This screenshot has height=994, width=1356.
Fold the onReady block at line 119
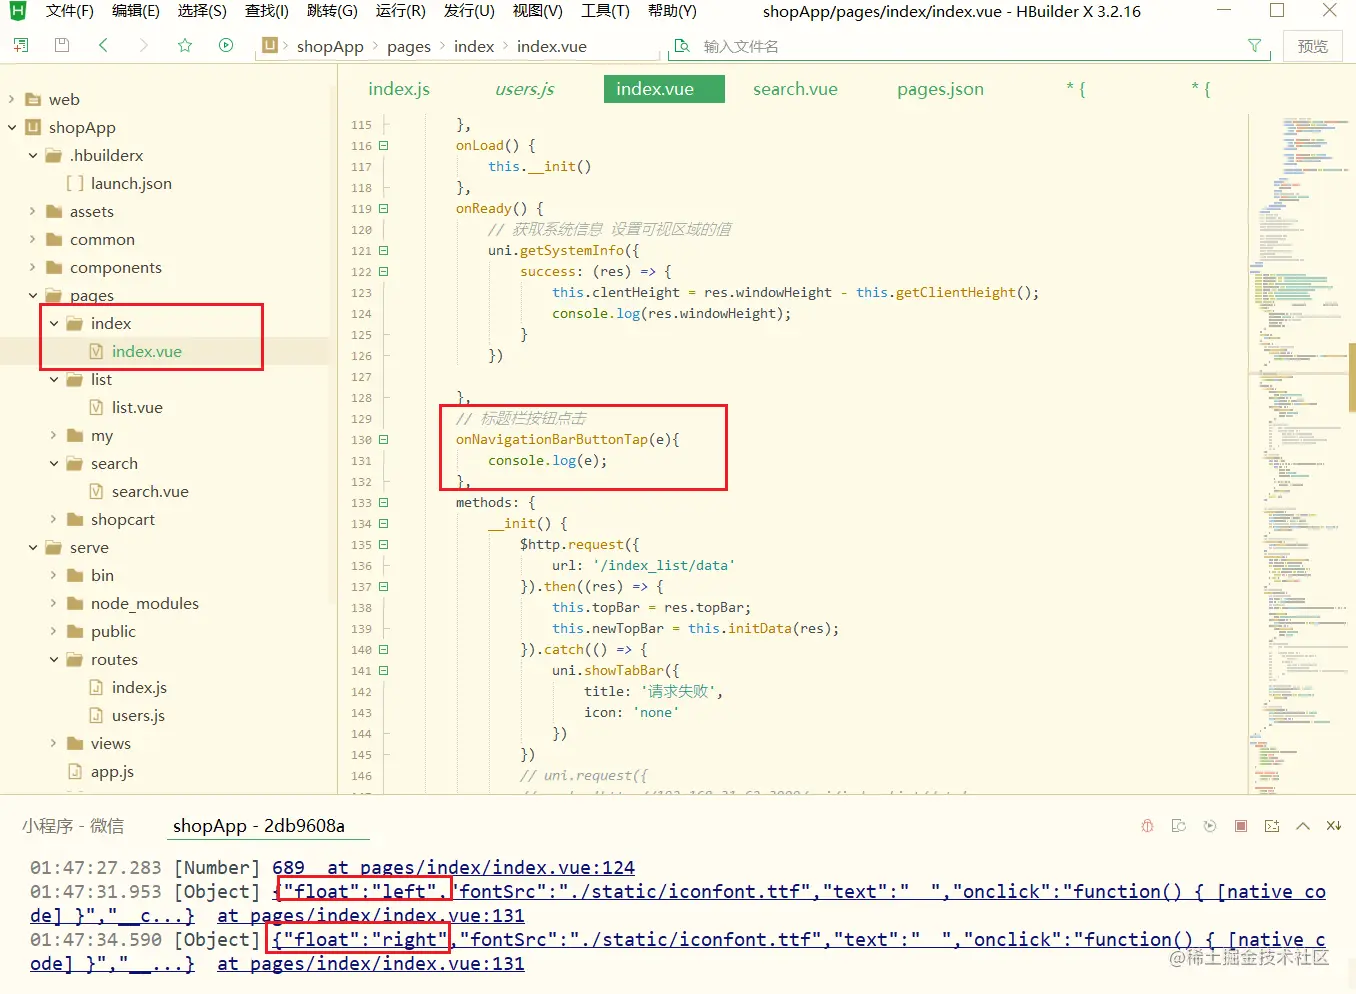pos(383,209)
